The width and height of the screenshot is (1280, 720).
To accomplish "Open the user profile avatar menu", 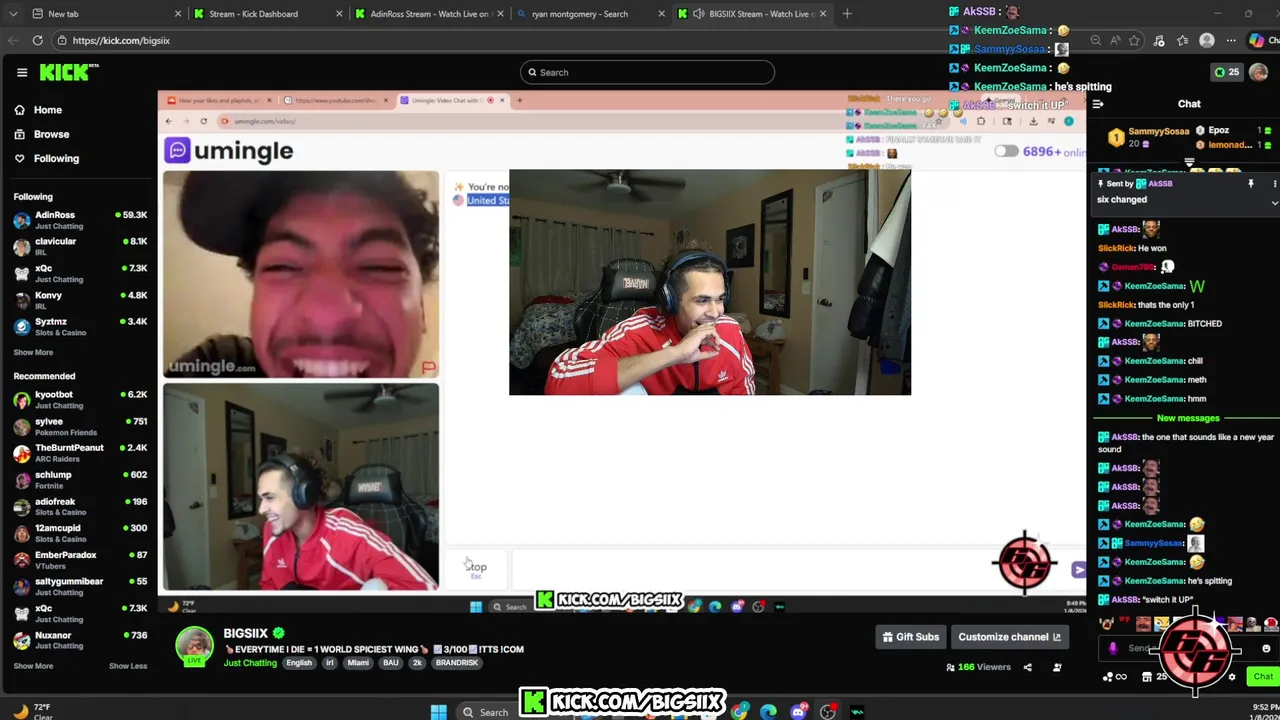I will point(1258,72).
